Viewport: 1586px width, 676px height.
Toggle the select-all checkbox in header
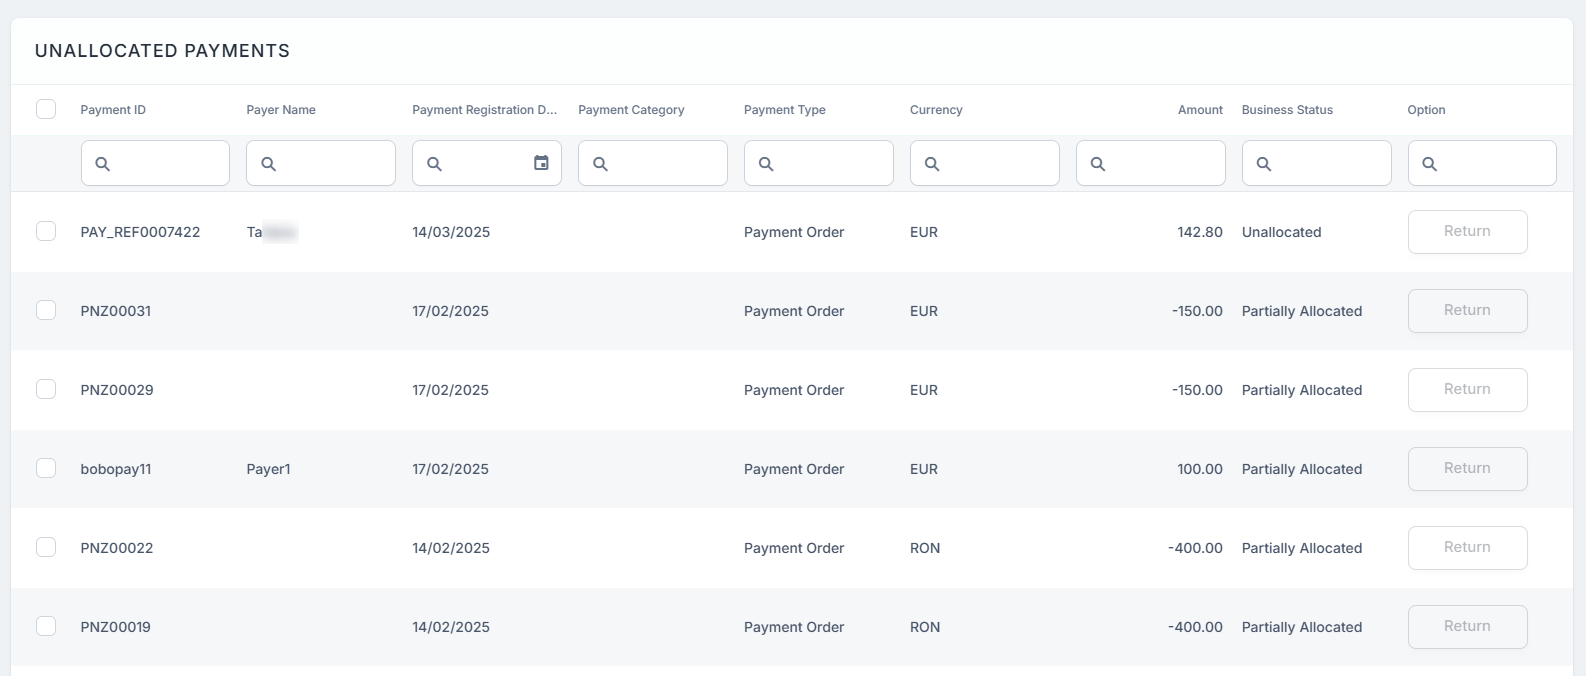(46, 109)
